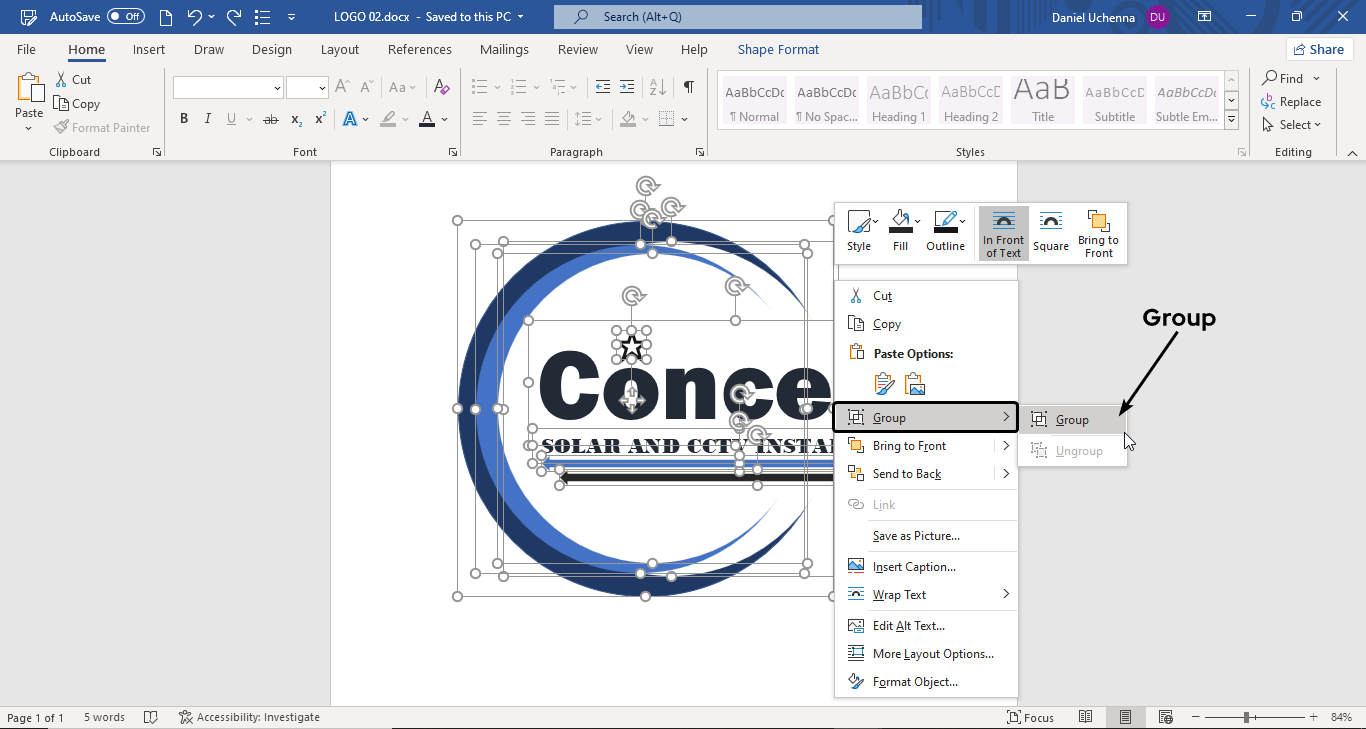Screen dimensions: 1366x729
Task: Click the zoom slider handle
Action: pos(1247,717)
